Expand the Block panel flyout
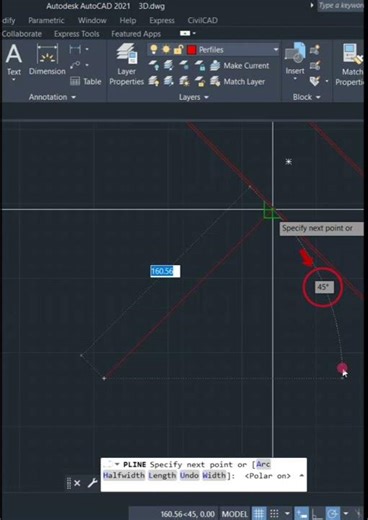Screen dimensions: 368x520 coord(306,97)
